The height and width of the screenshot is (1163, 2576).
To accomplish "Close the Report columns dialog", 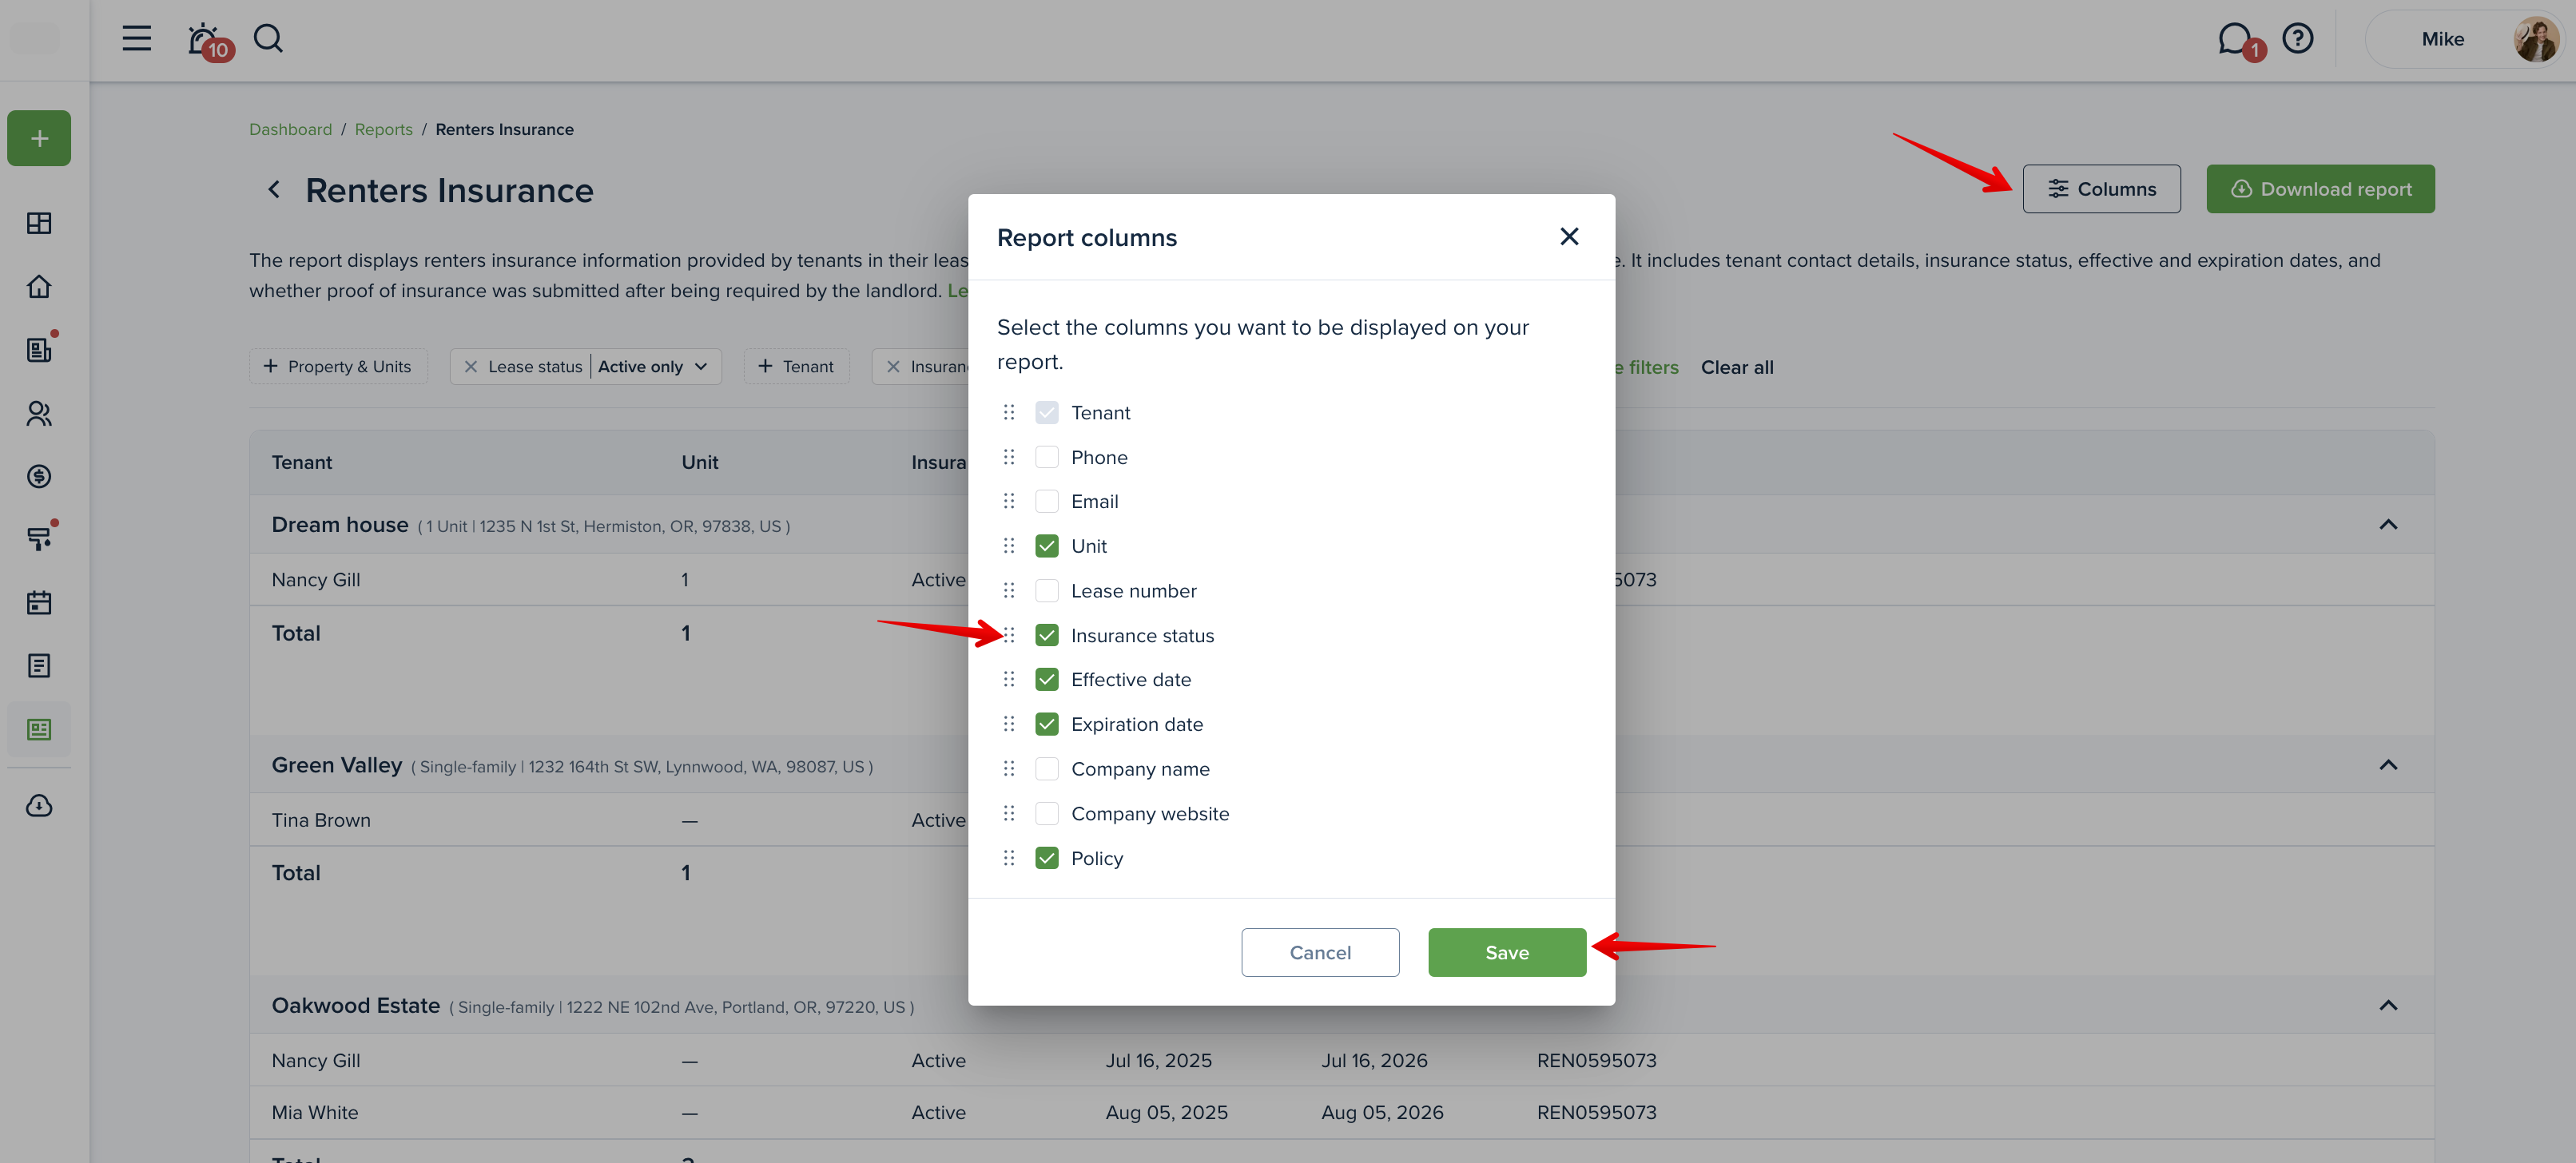I will 1569,237.
